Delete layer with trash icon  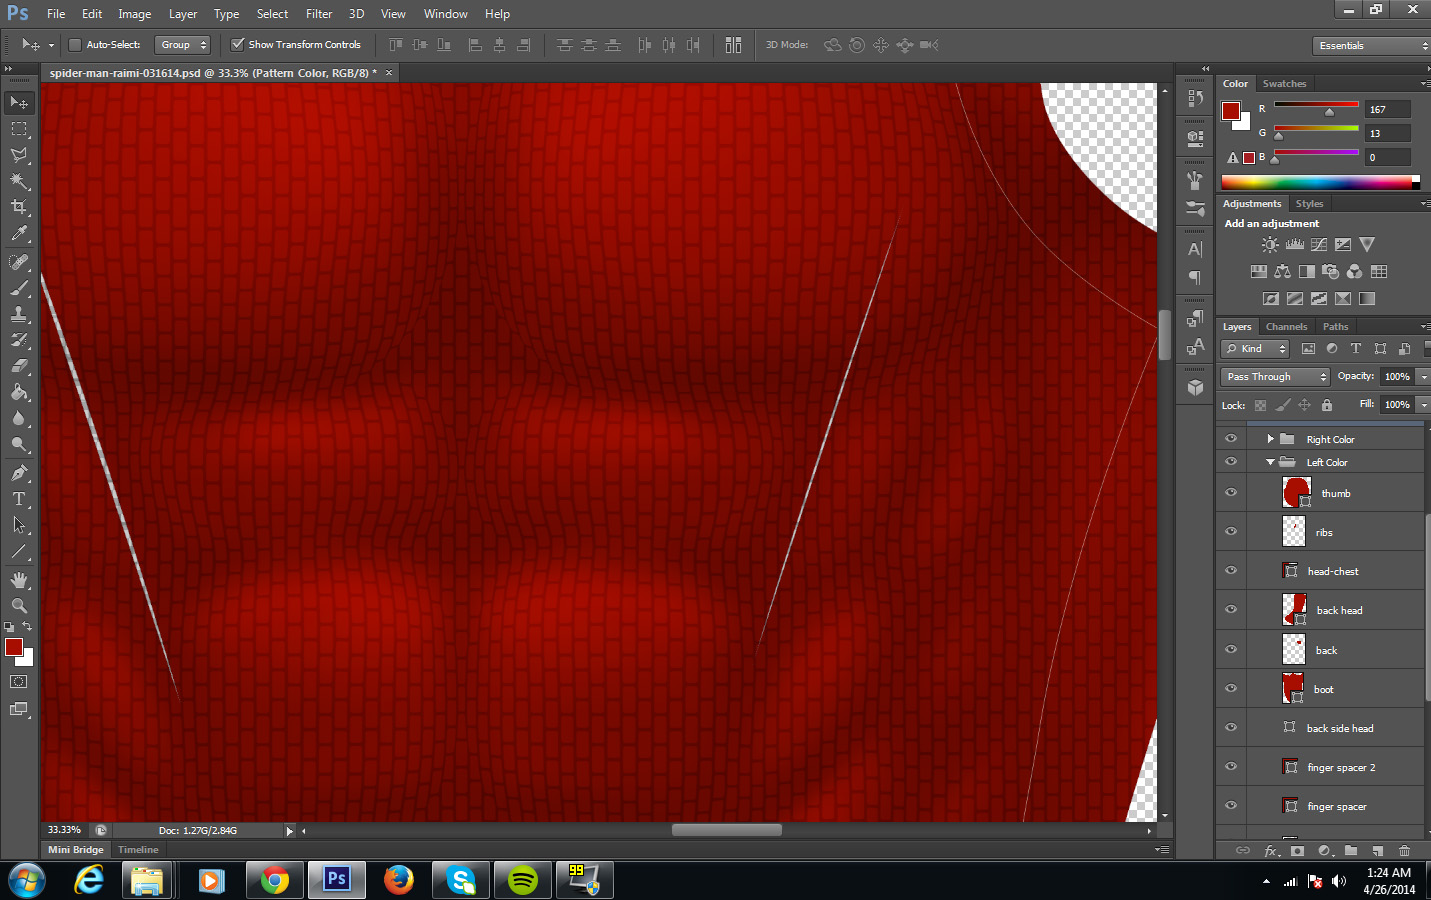[1404, 851]
